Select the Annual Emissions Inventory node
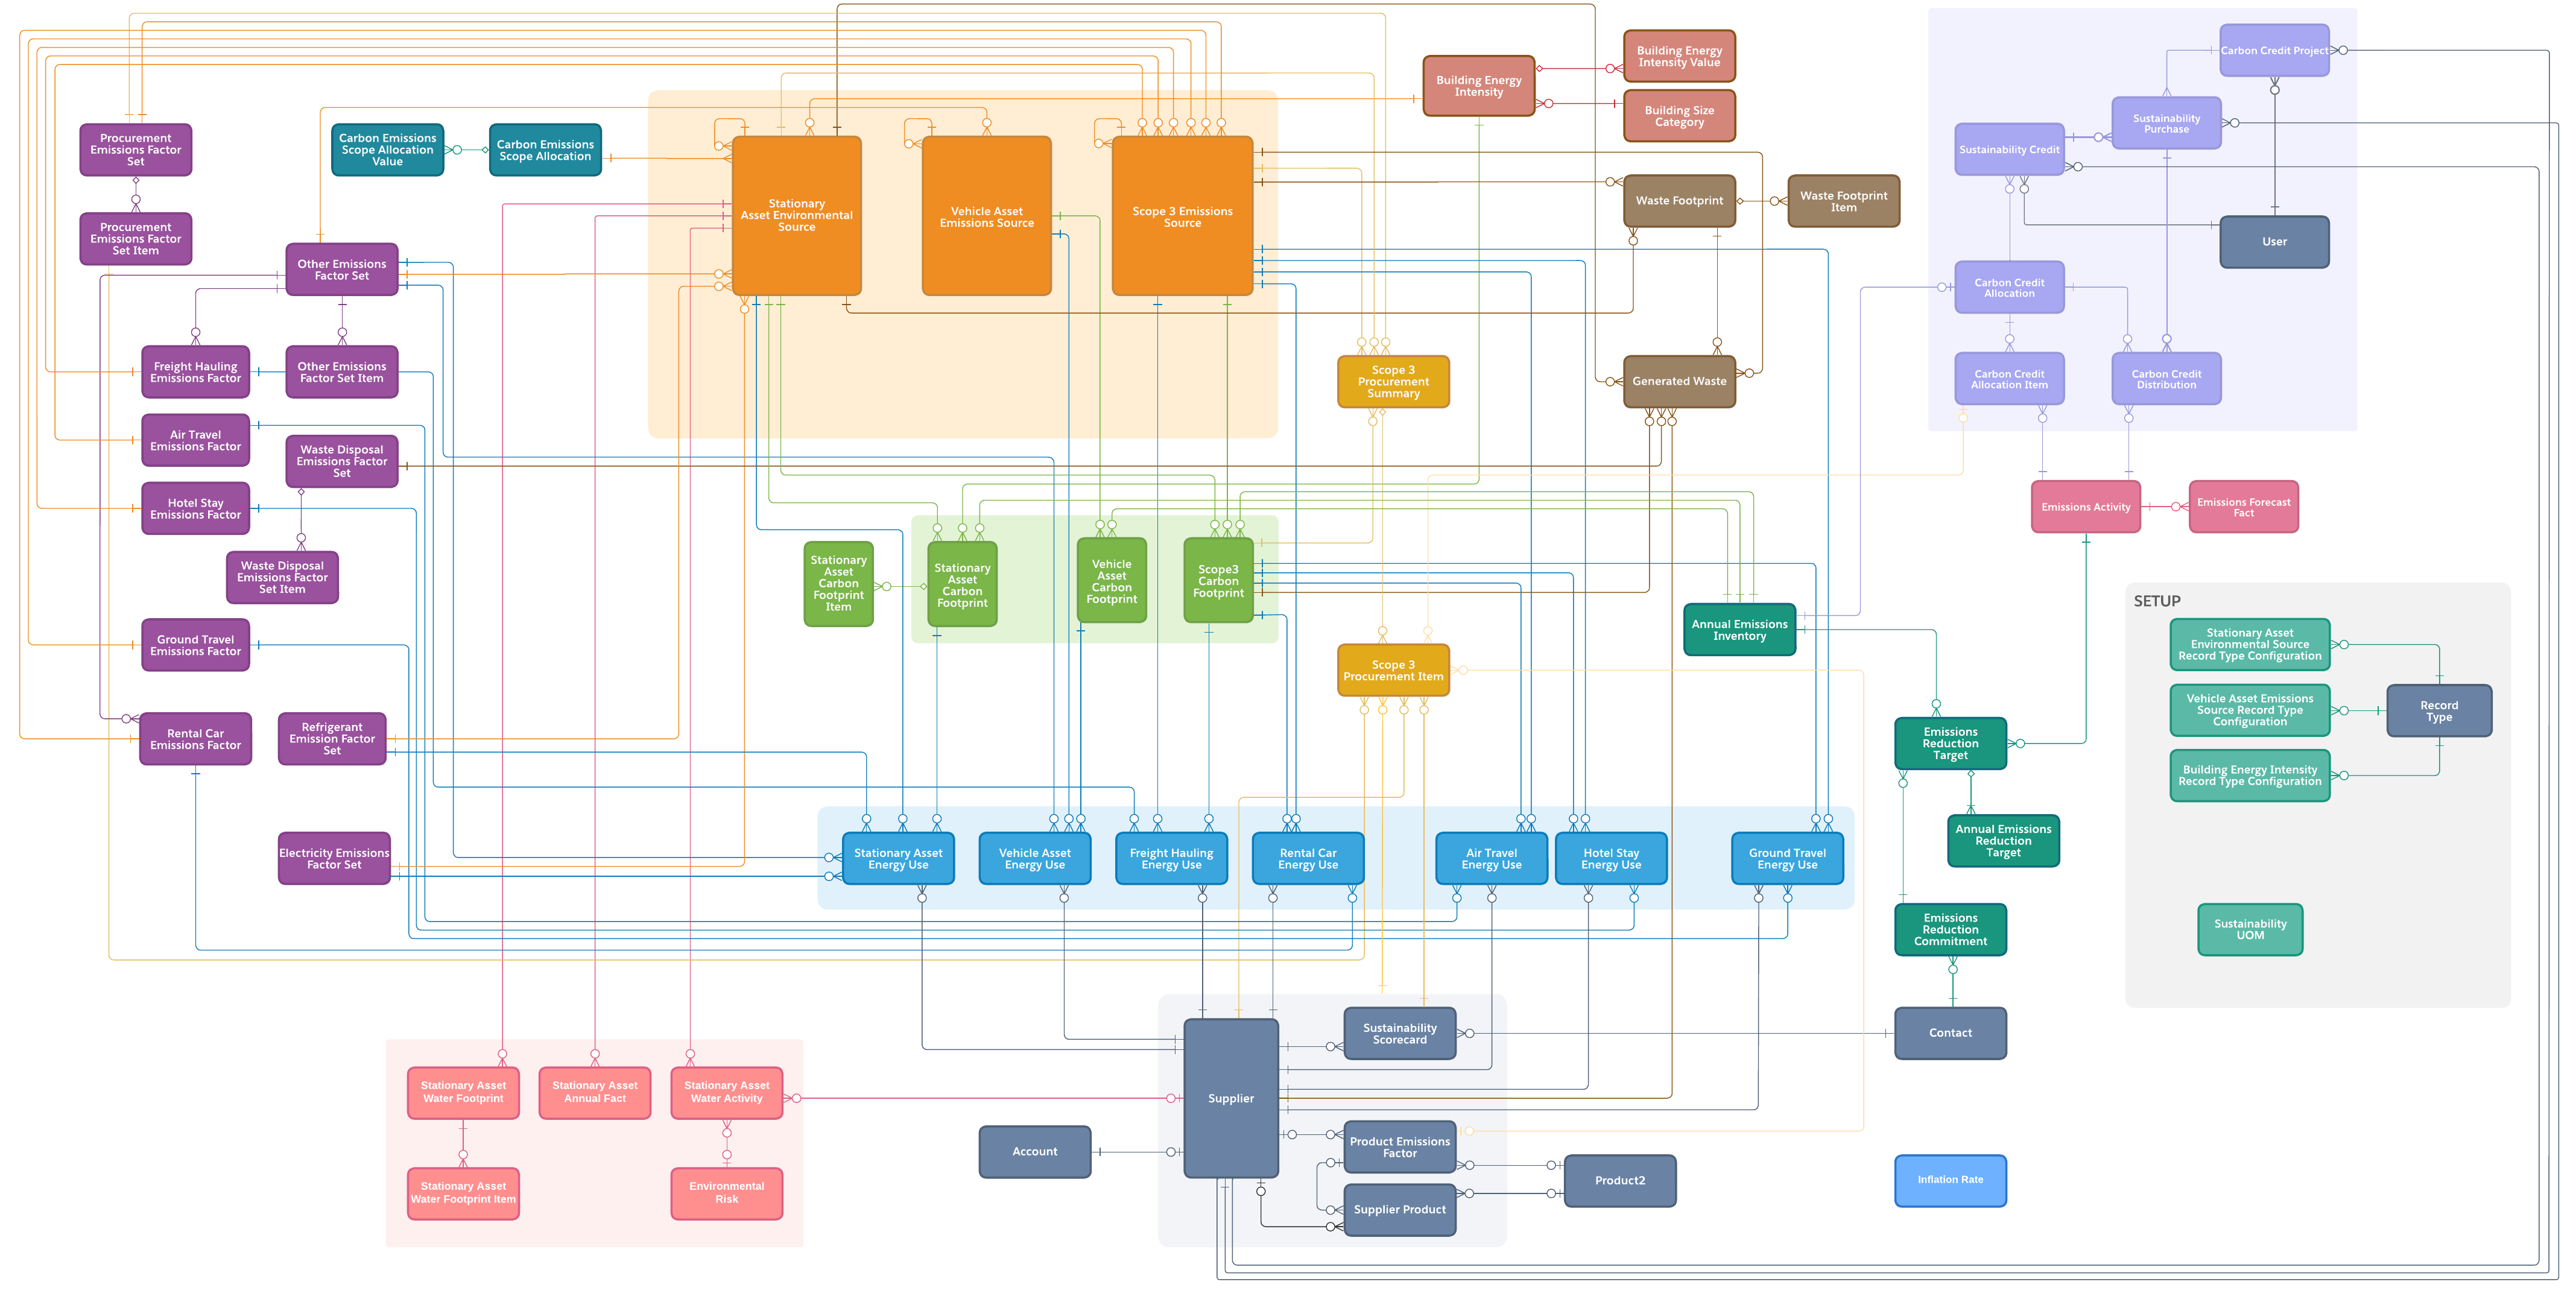Viewport: 2576px width, 1299px height. click(1739, 627)
